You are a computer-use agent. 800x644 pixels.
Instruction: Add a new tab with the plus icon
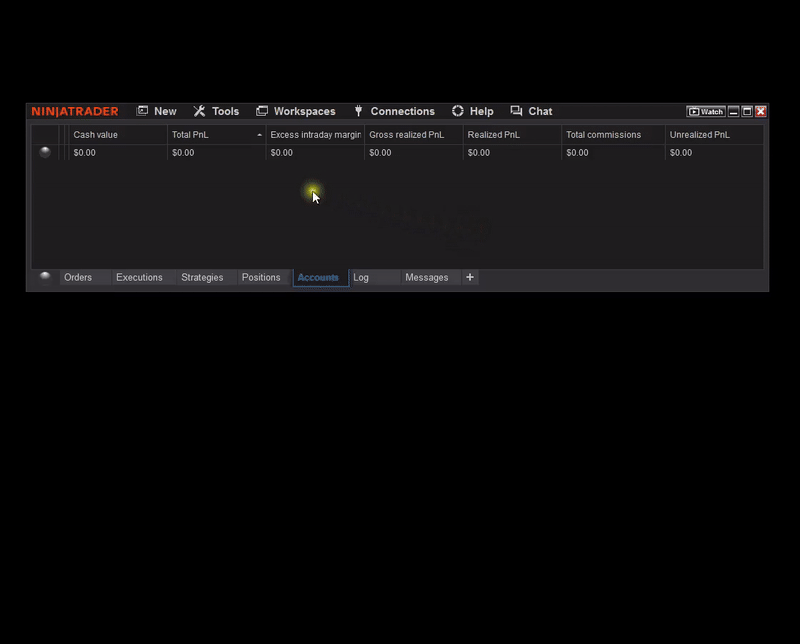pos(470,277)
